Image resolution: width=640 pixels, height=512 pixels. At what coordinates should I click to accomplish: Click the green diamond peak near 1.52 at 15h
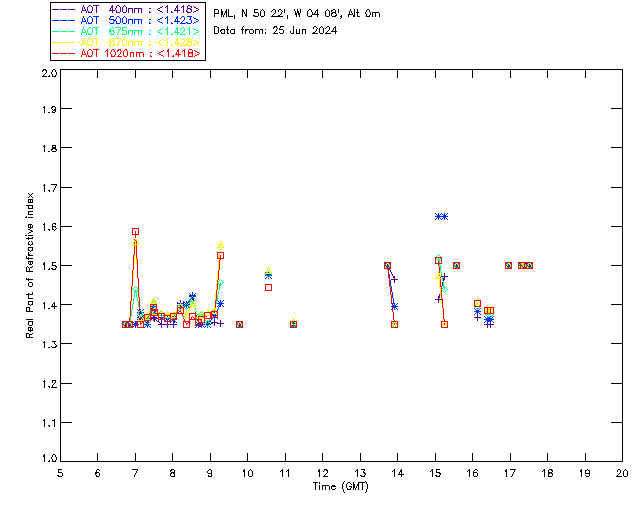coord(438,258)
